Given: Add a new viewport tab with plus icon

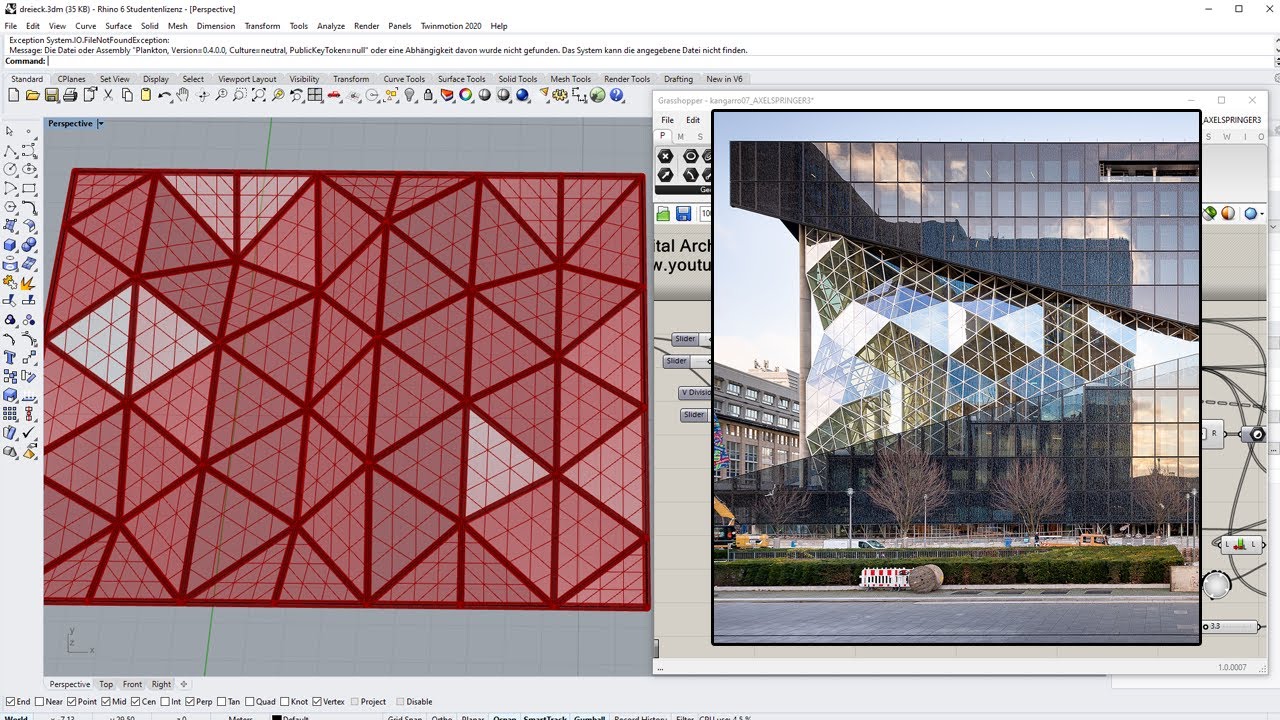Looking at the screenshot, I should [x=183, y=684].
